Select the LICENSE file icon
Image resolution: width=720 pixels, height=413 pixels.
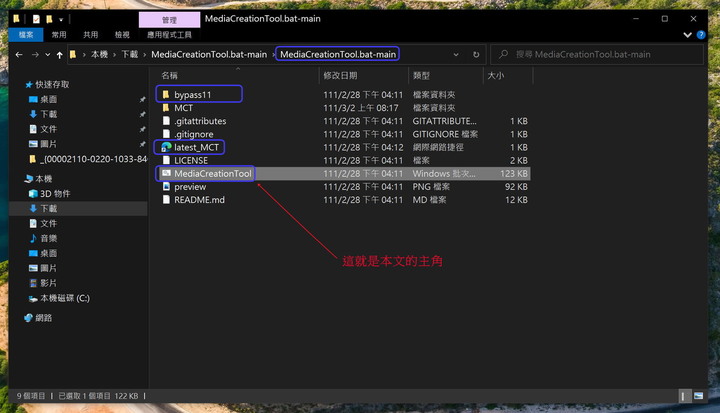pos(166,160)
